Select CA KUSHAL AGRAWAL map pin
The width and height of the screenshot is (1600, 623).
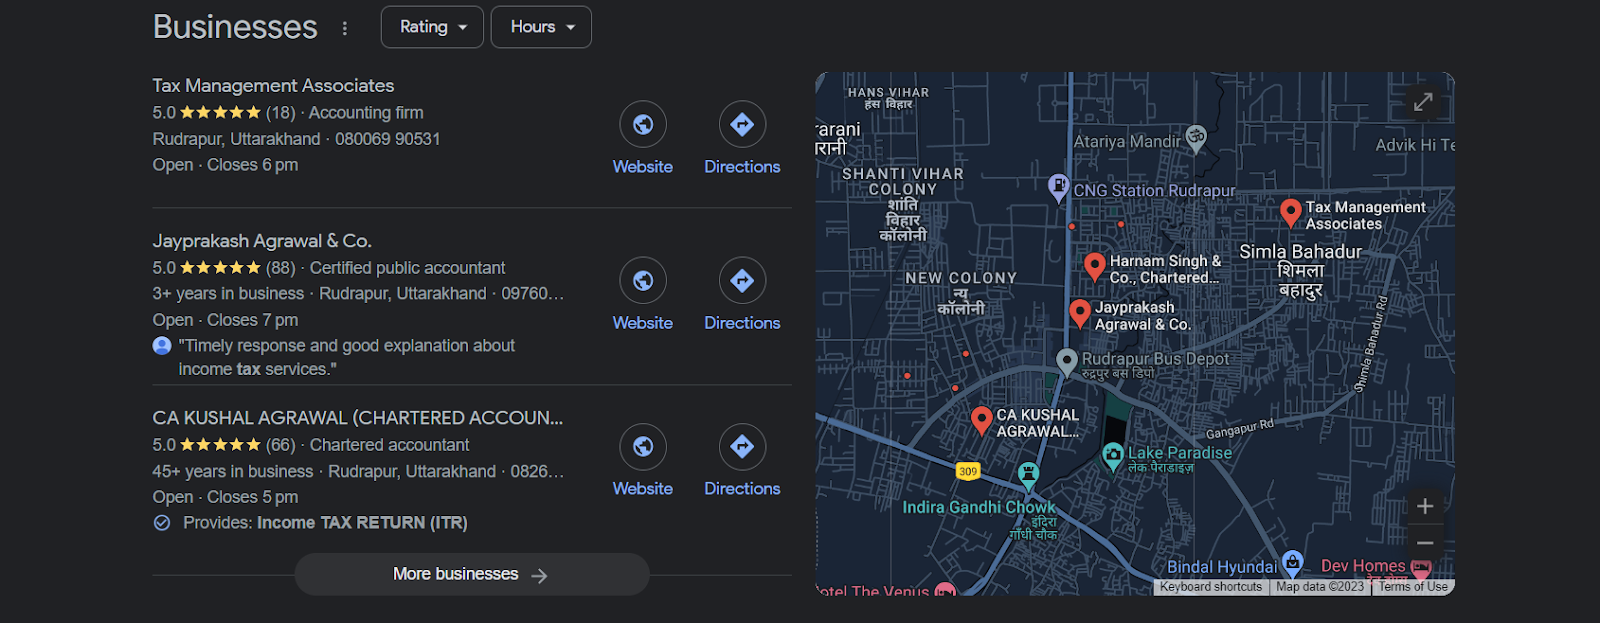[982, 420]
